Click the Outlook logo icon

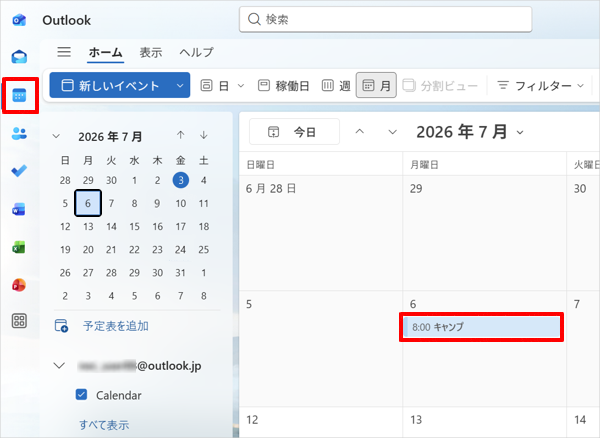19,20
